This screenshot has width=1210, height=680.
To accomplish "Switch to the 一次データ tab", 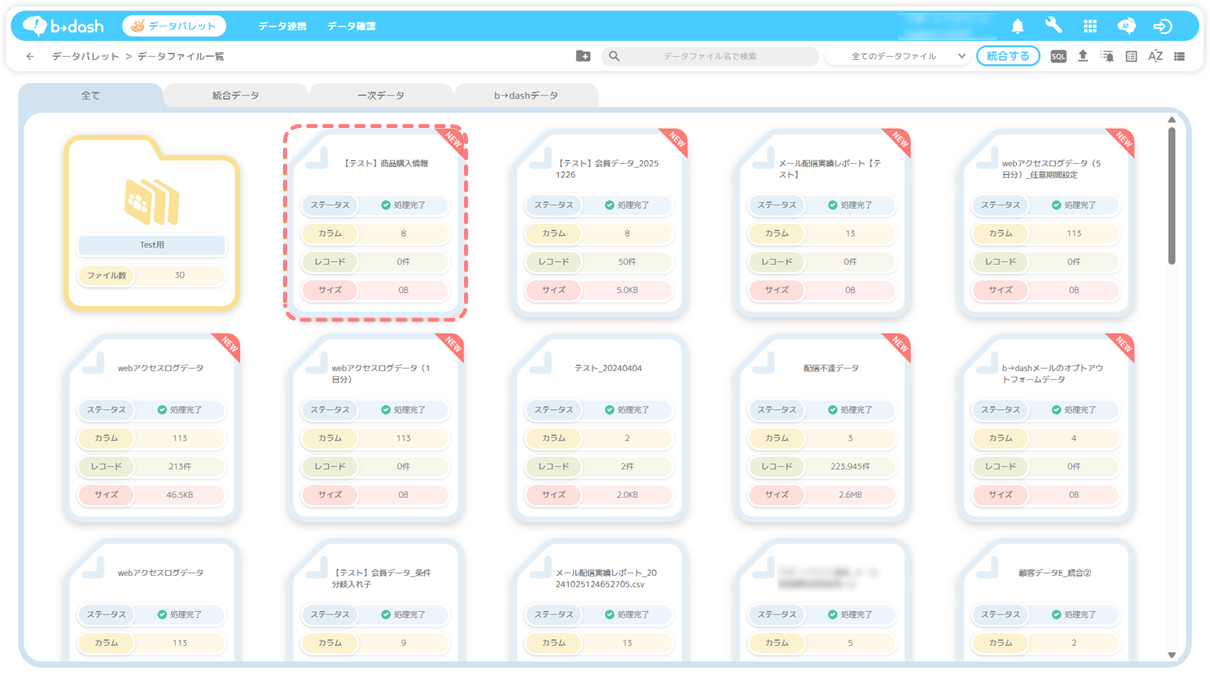I will tap(381, 96).
